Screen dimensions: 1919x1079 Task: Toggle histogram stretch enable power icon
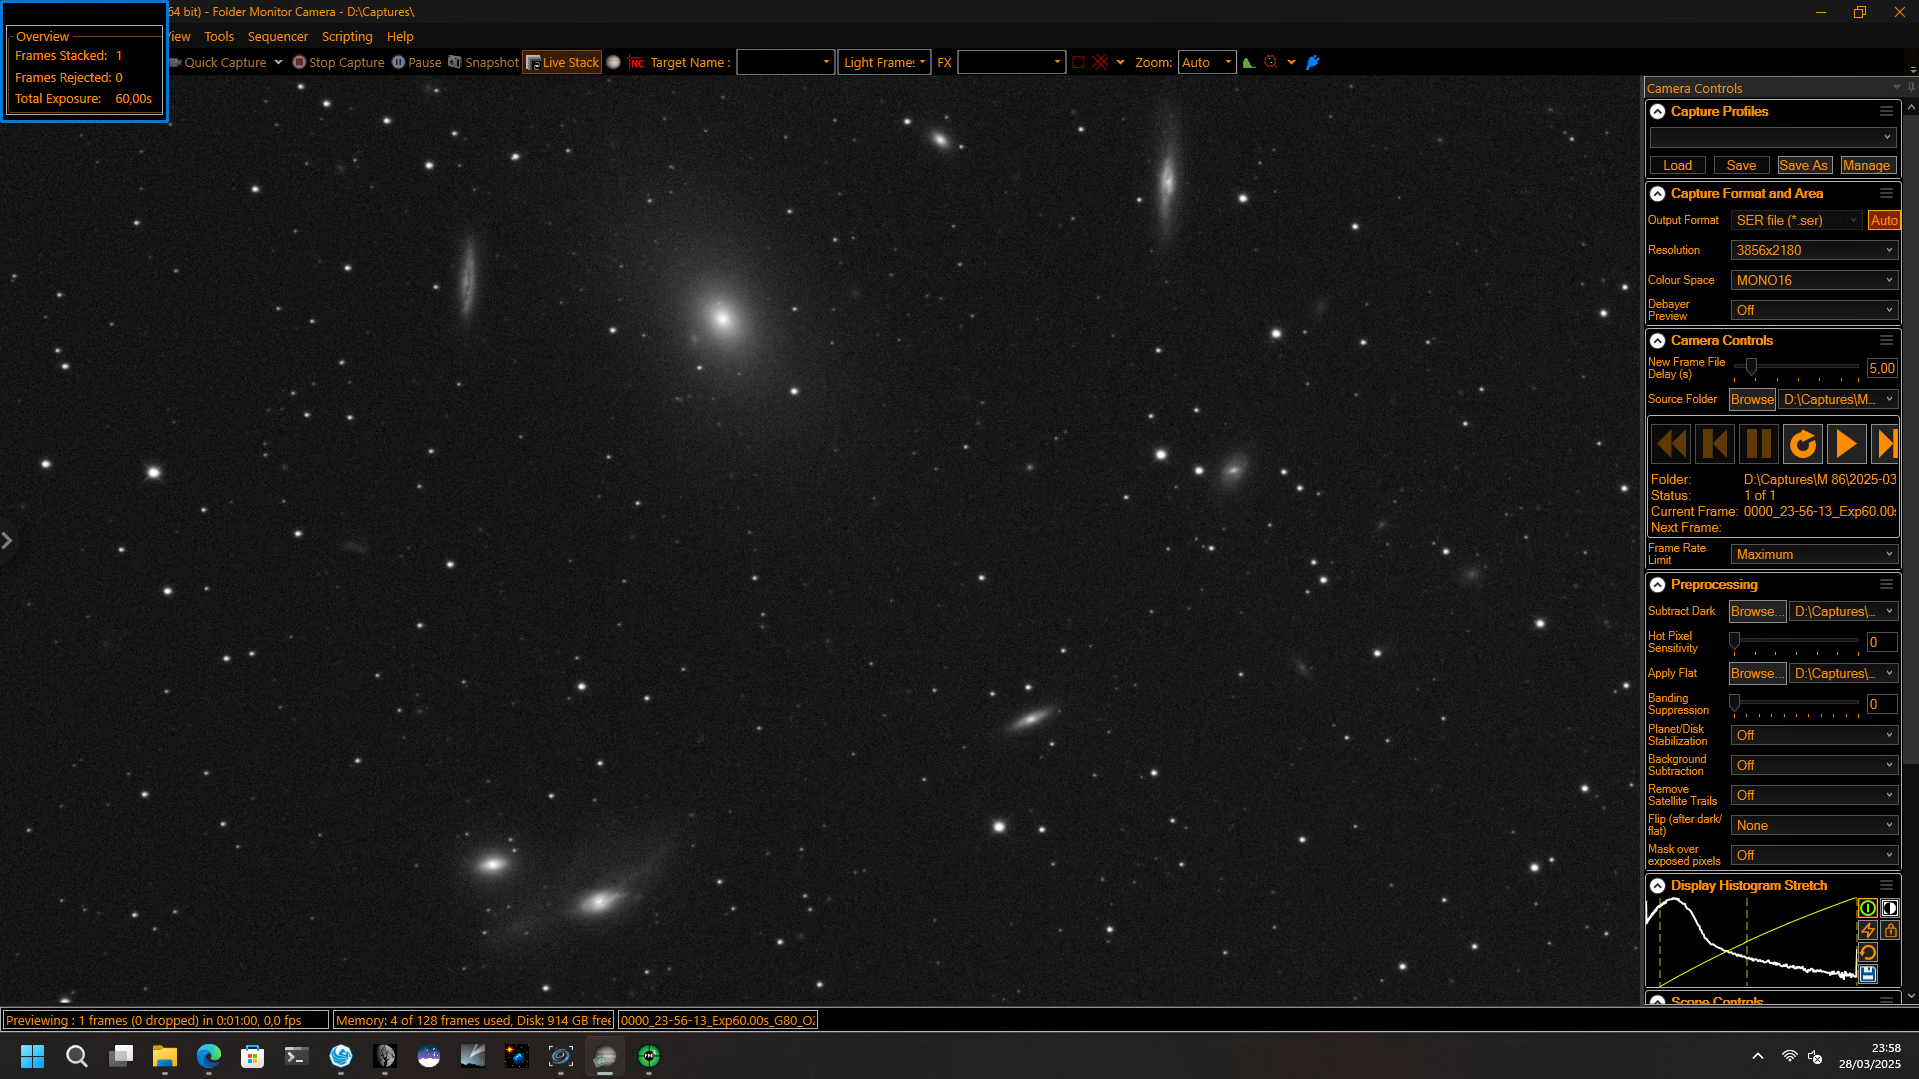tap(1867, 908)
